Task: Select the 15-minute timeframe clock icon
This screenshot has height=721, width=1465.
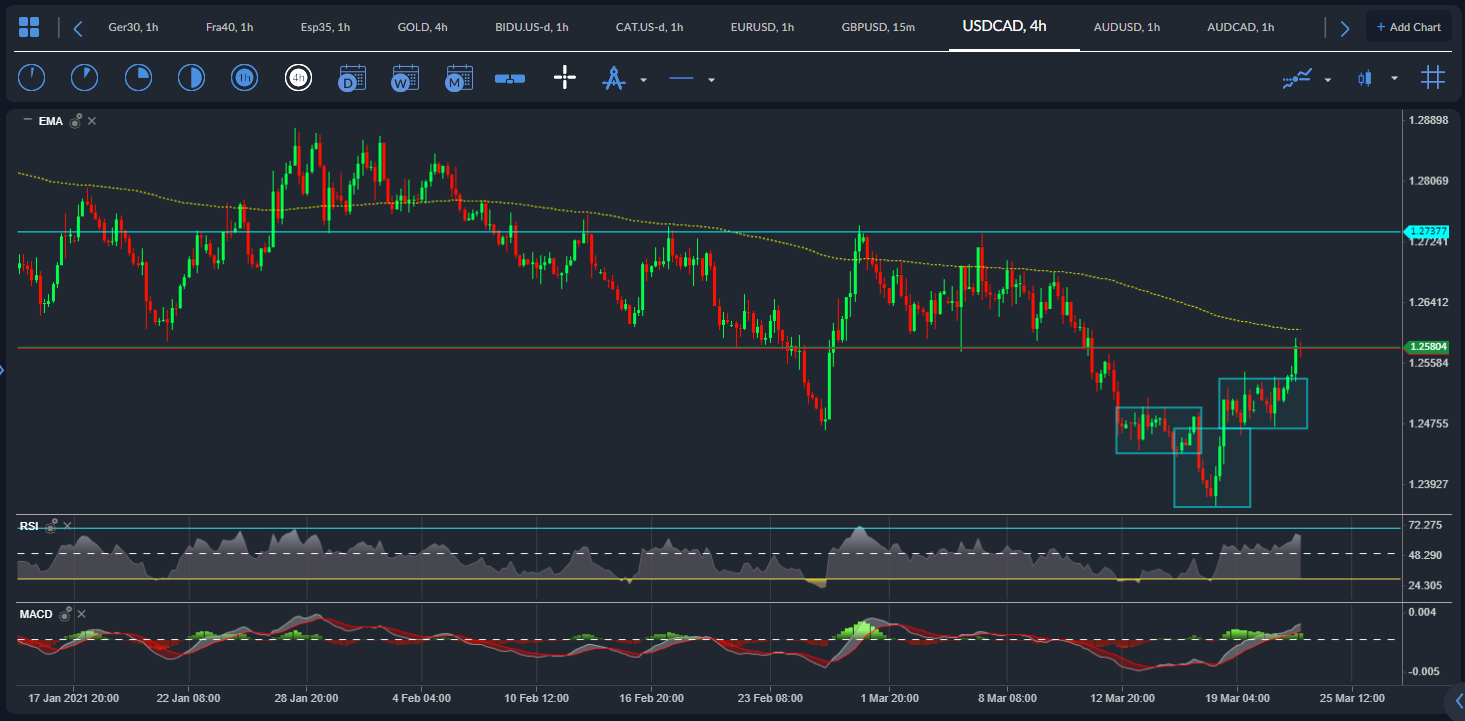Action: point(138,78)
